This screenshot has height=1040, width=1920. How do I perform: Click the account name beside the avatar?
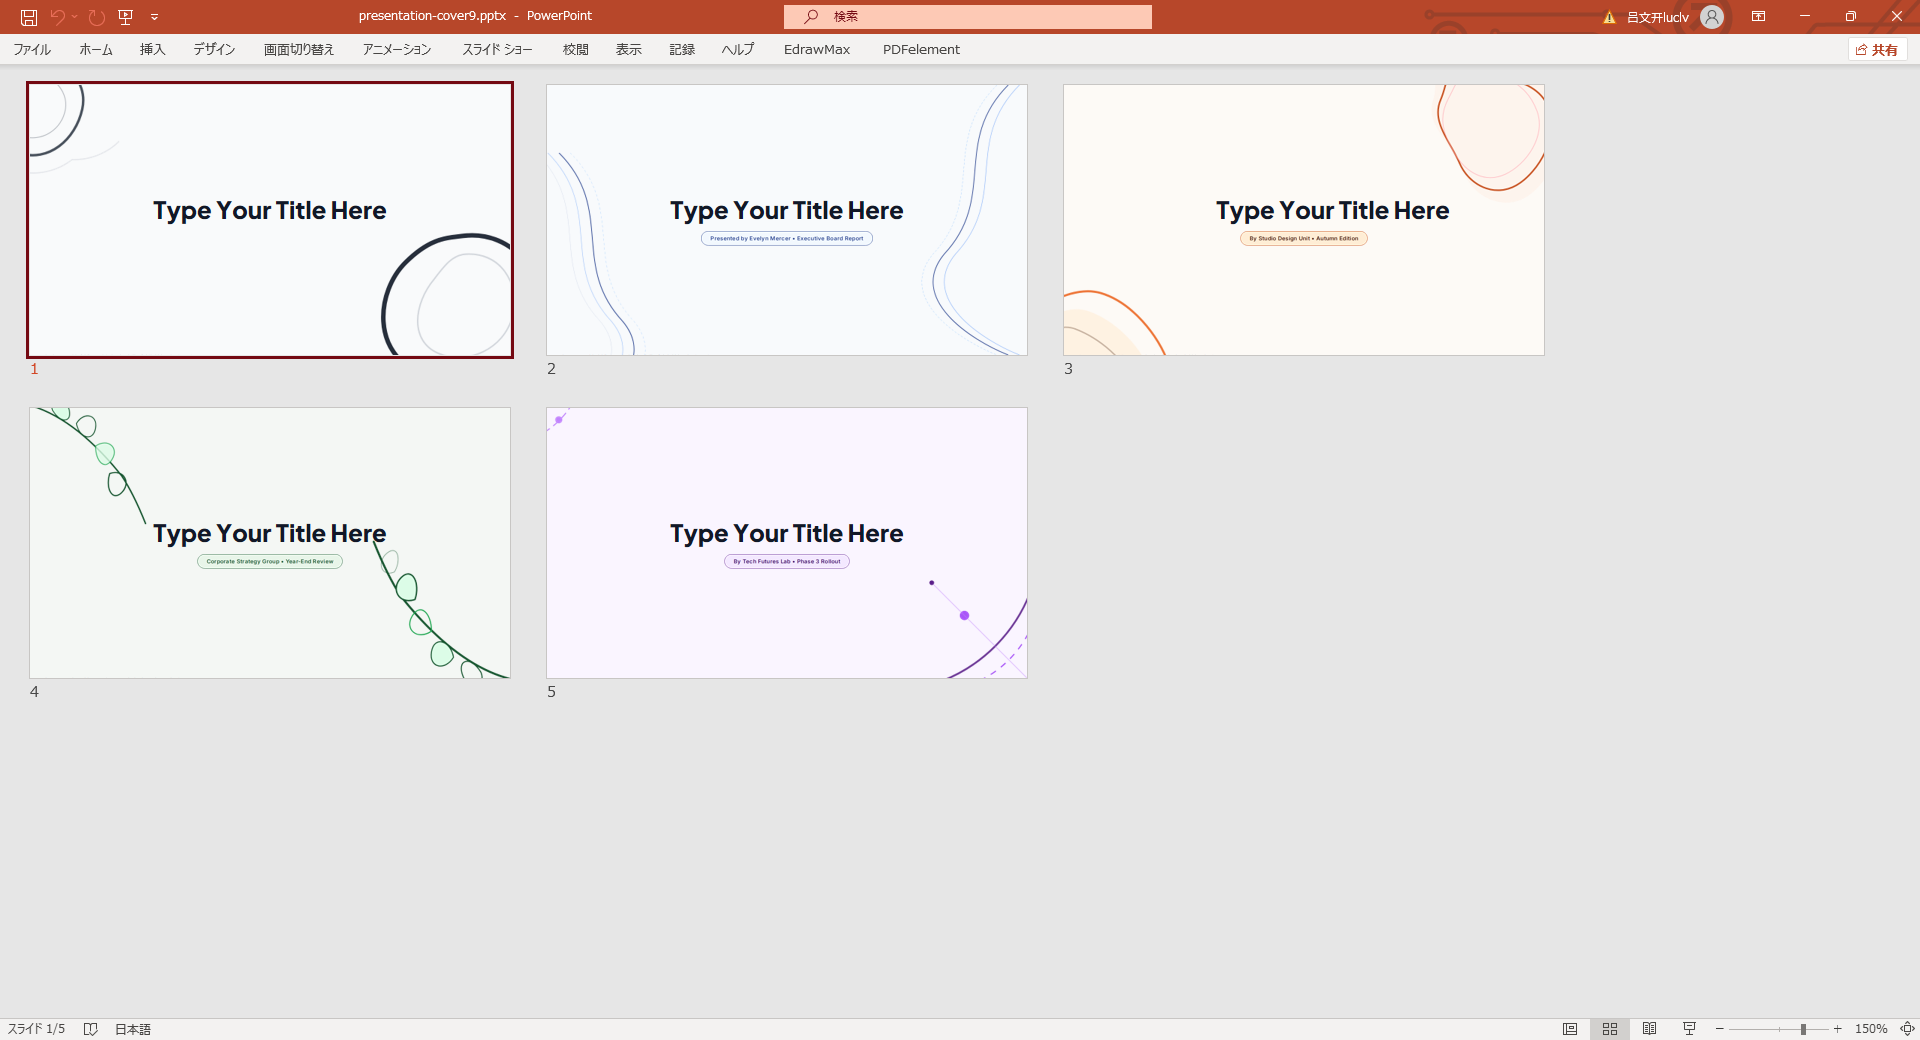tap(1657, 17)
